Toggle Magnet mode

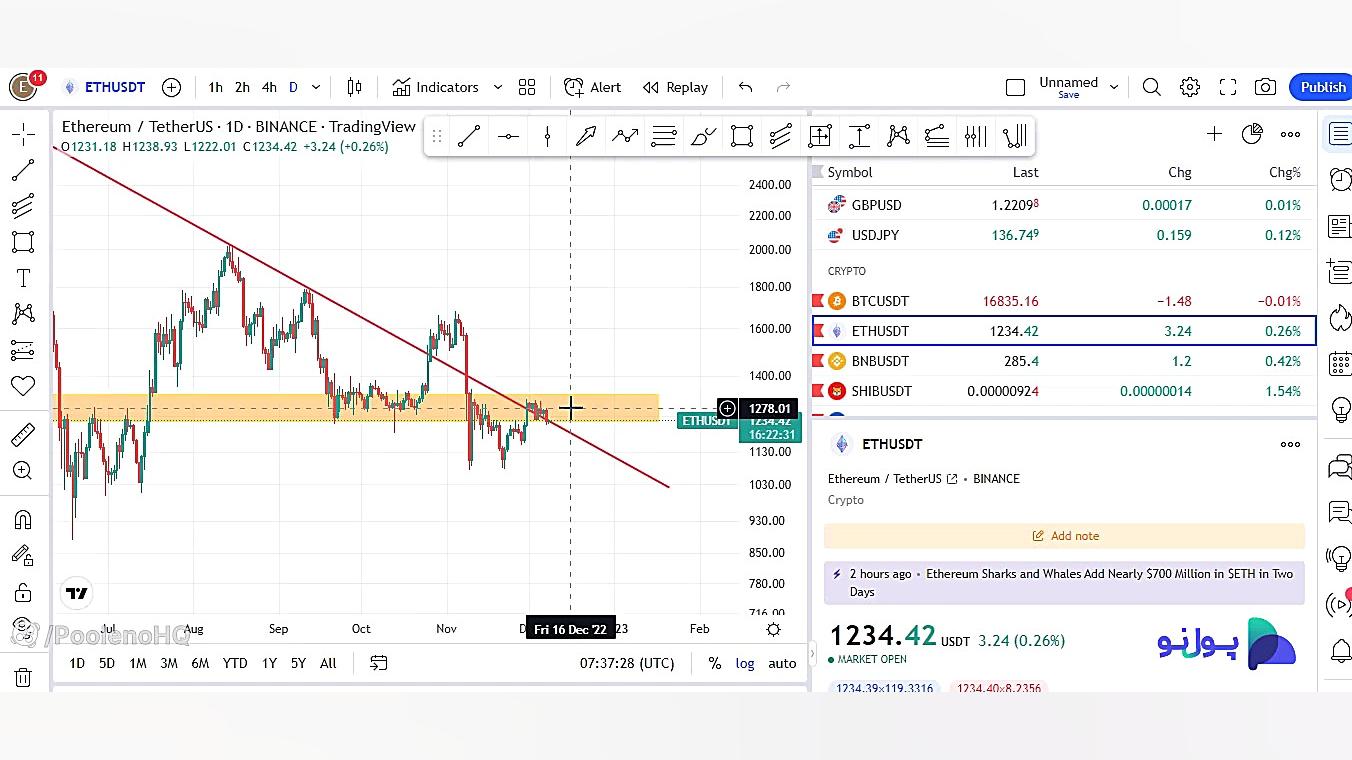point(23,520)
